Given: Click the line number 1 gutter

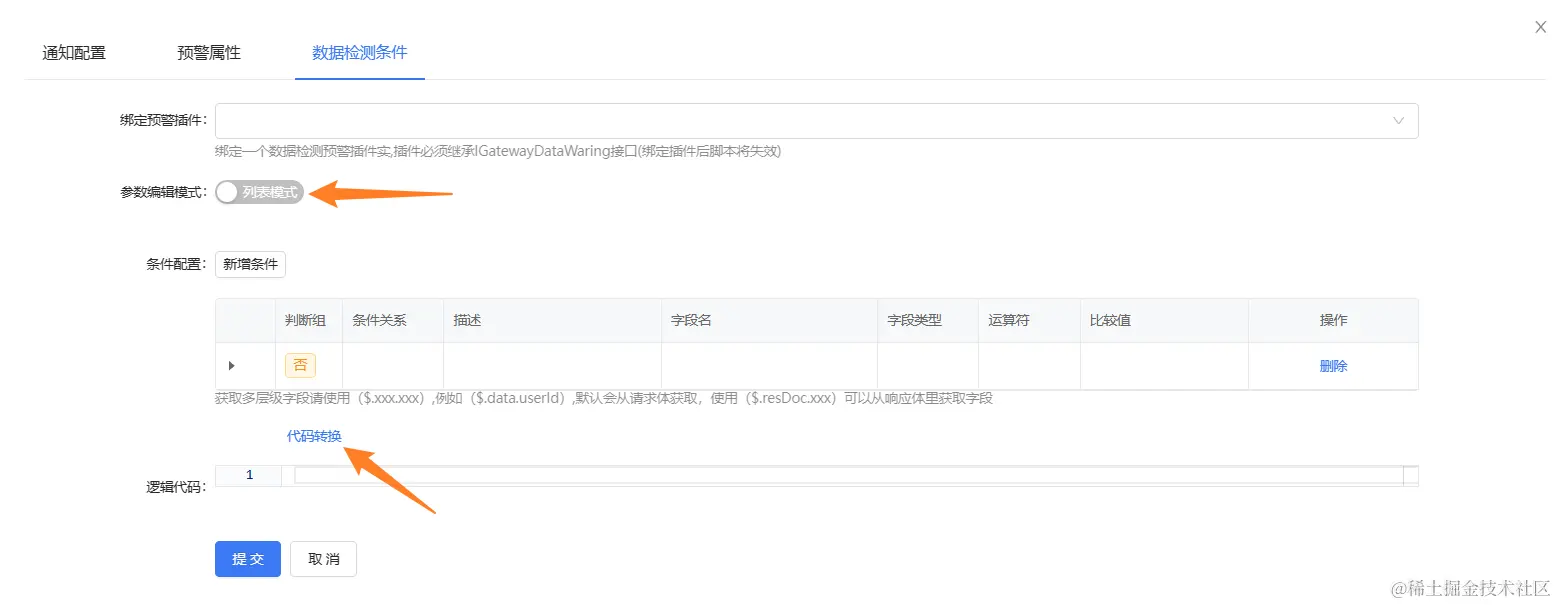Looking at the screenshot, I should tap(249, 475).
